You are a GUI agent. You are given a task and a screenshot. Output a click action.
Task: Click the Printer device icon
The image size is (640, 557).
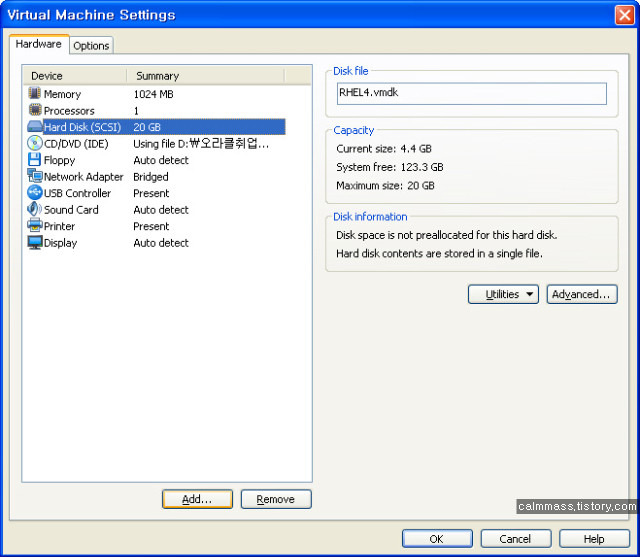pyautogui.click(x=35, y=225)
